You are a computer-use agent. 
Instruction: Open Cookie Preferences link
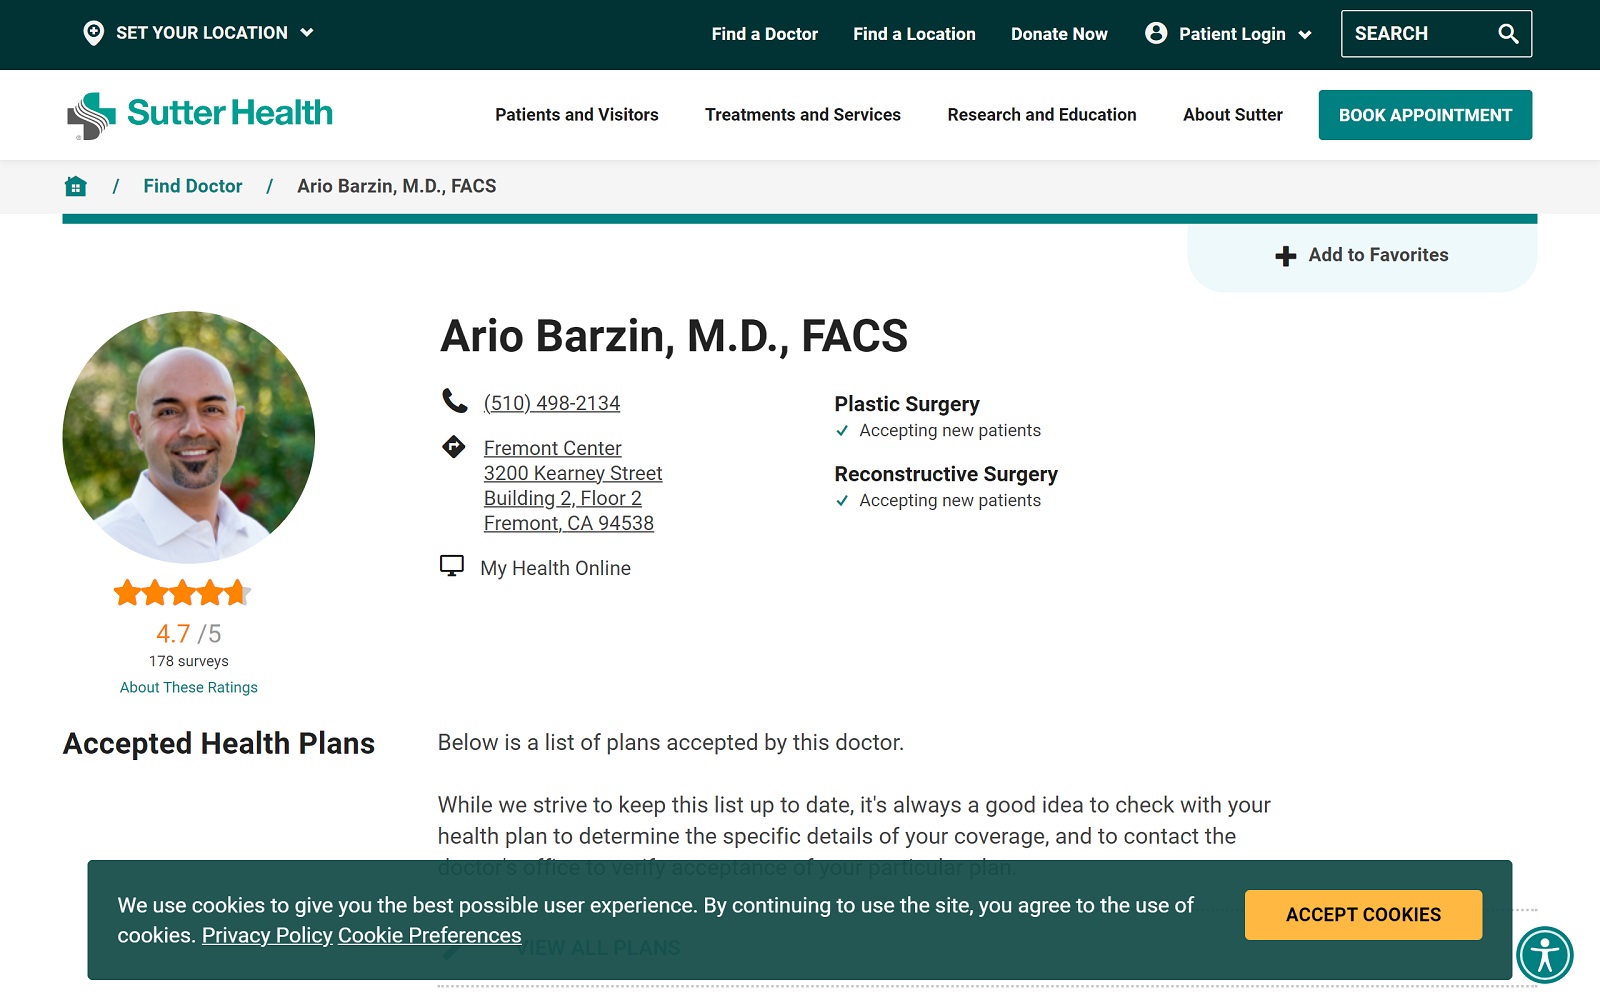click(430, 936)
